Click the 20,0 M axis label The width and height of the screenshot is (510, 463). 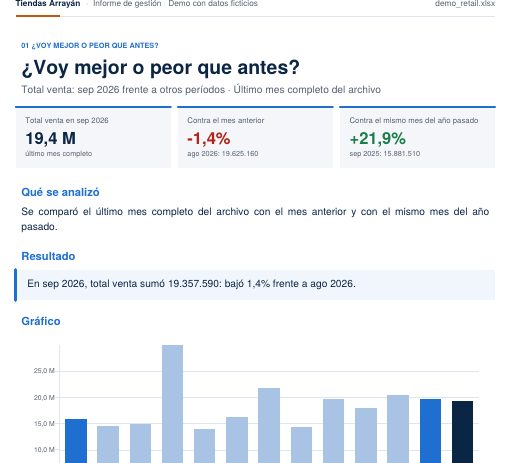coord(44,398)
